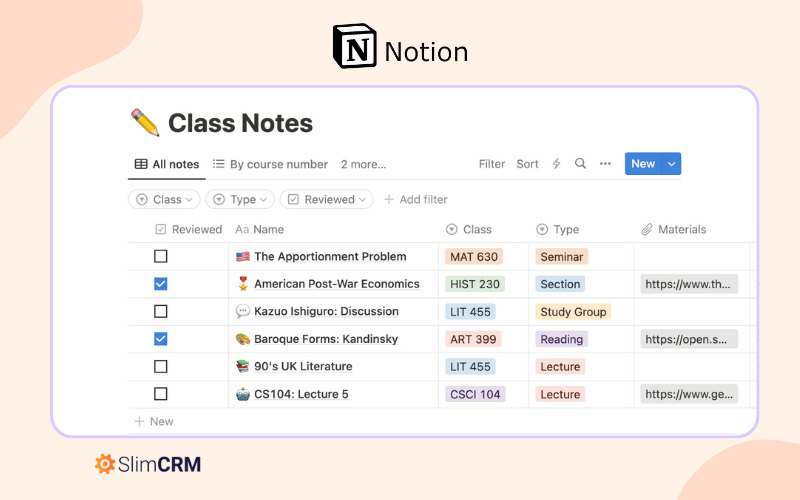The width and height of the screenshot is (800, 500).
Task: Check The Apportionment Problem reviewed box
Action: pyautogui.click(x=161, y=256)
